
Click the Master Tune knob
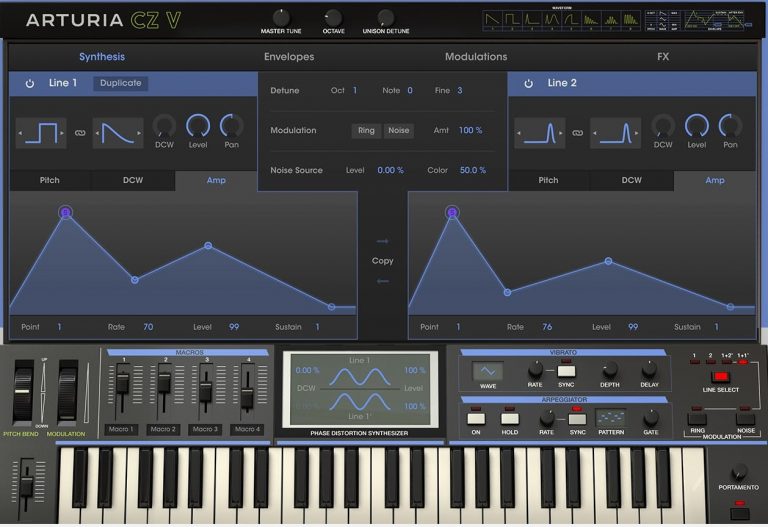click(x=281, y=18)
